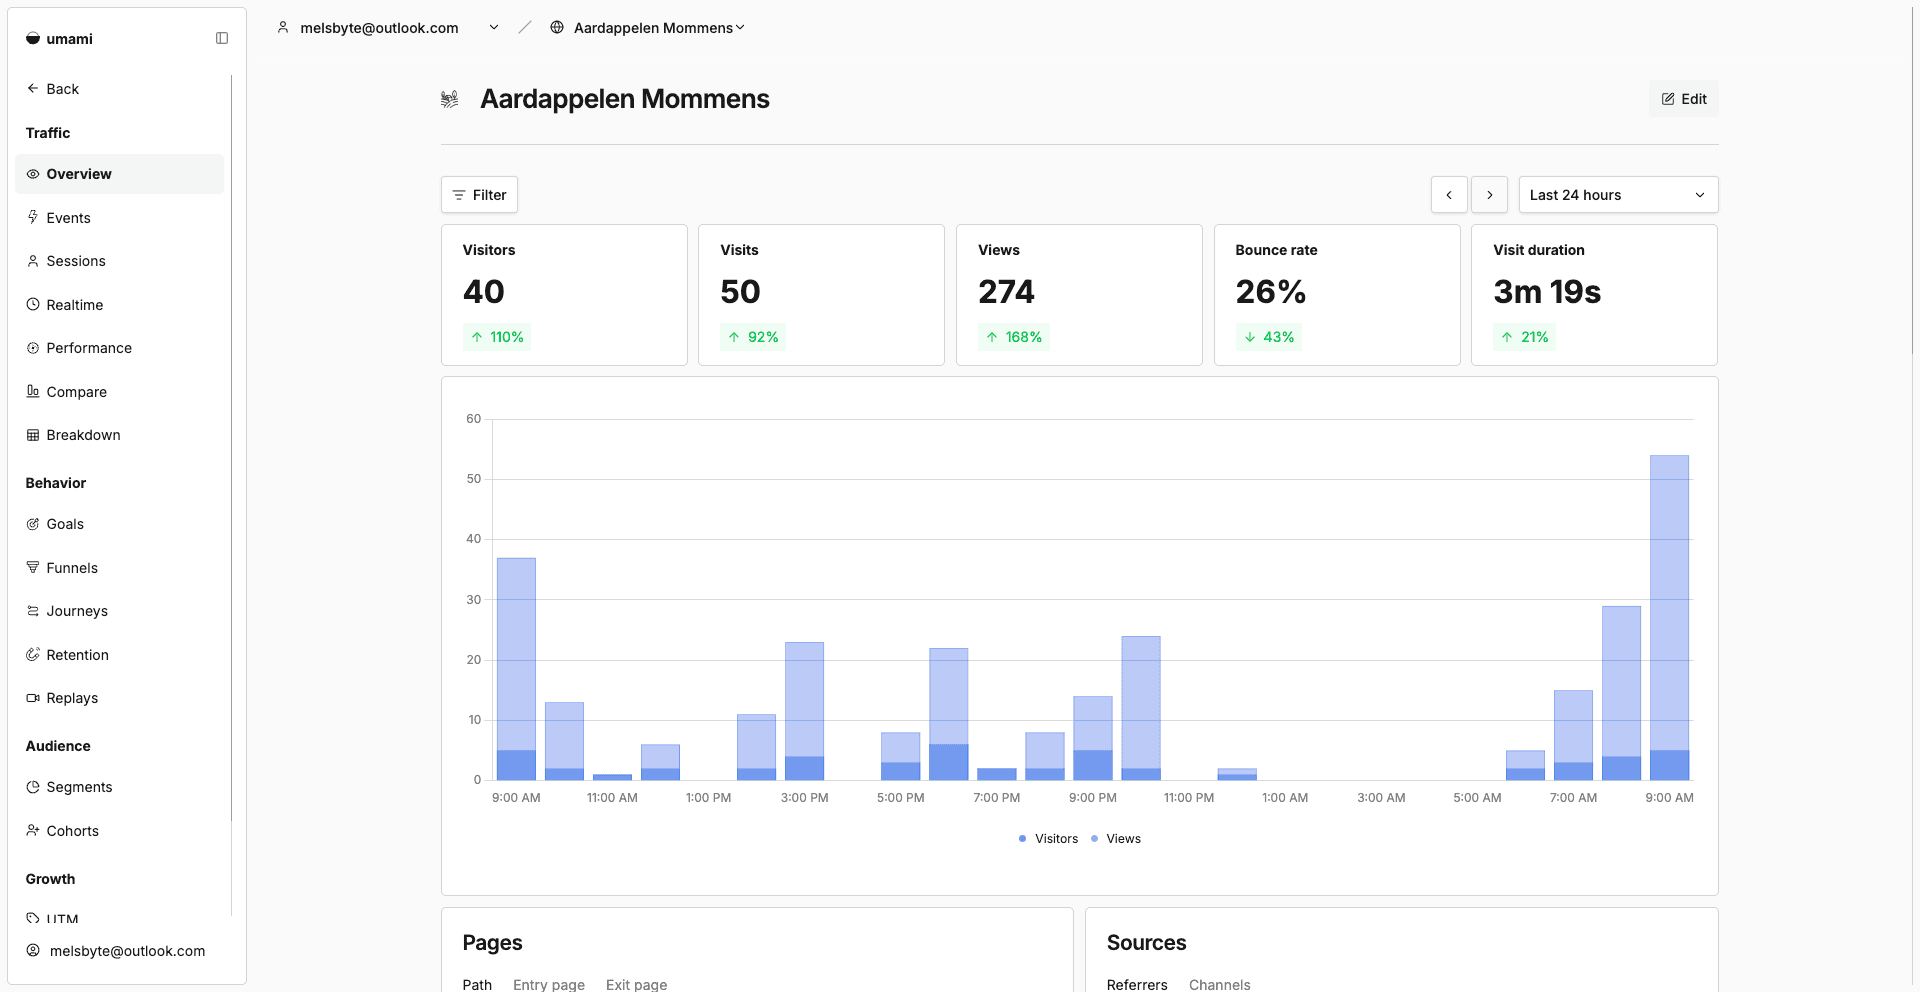Open Retention via its magnet icon

tap(33, 654)
